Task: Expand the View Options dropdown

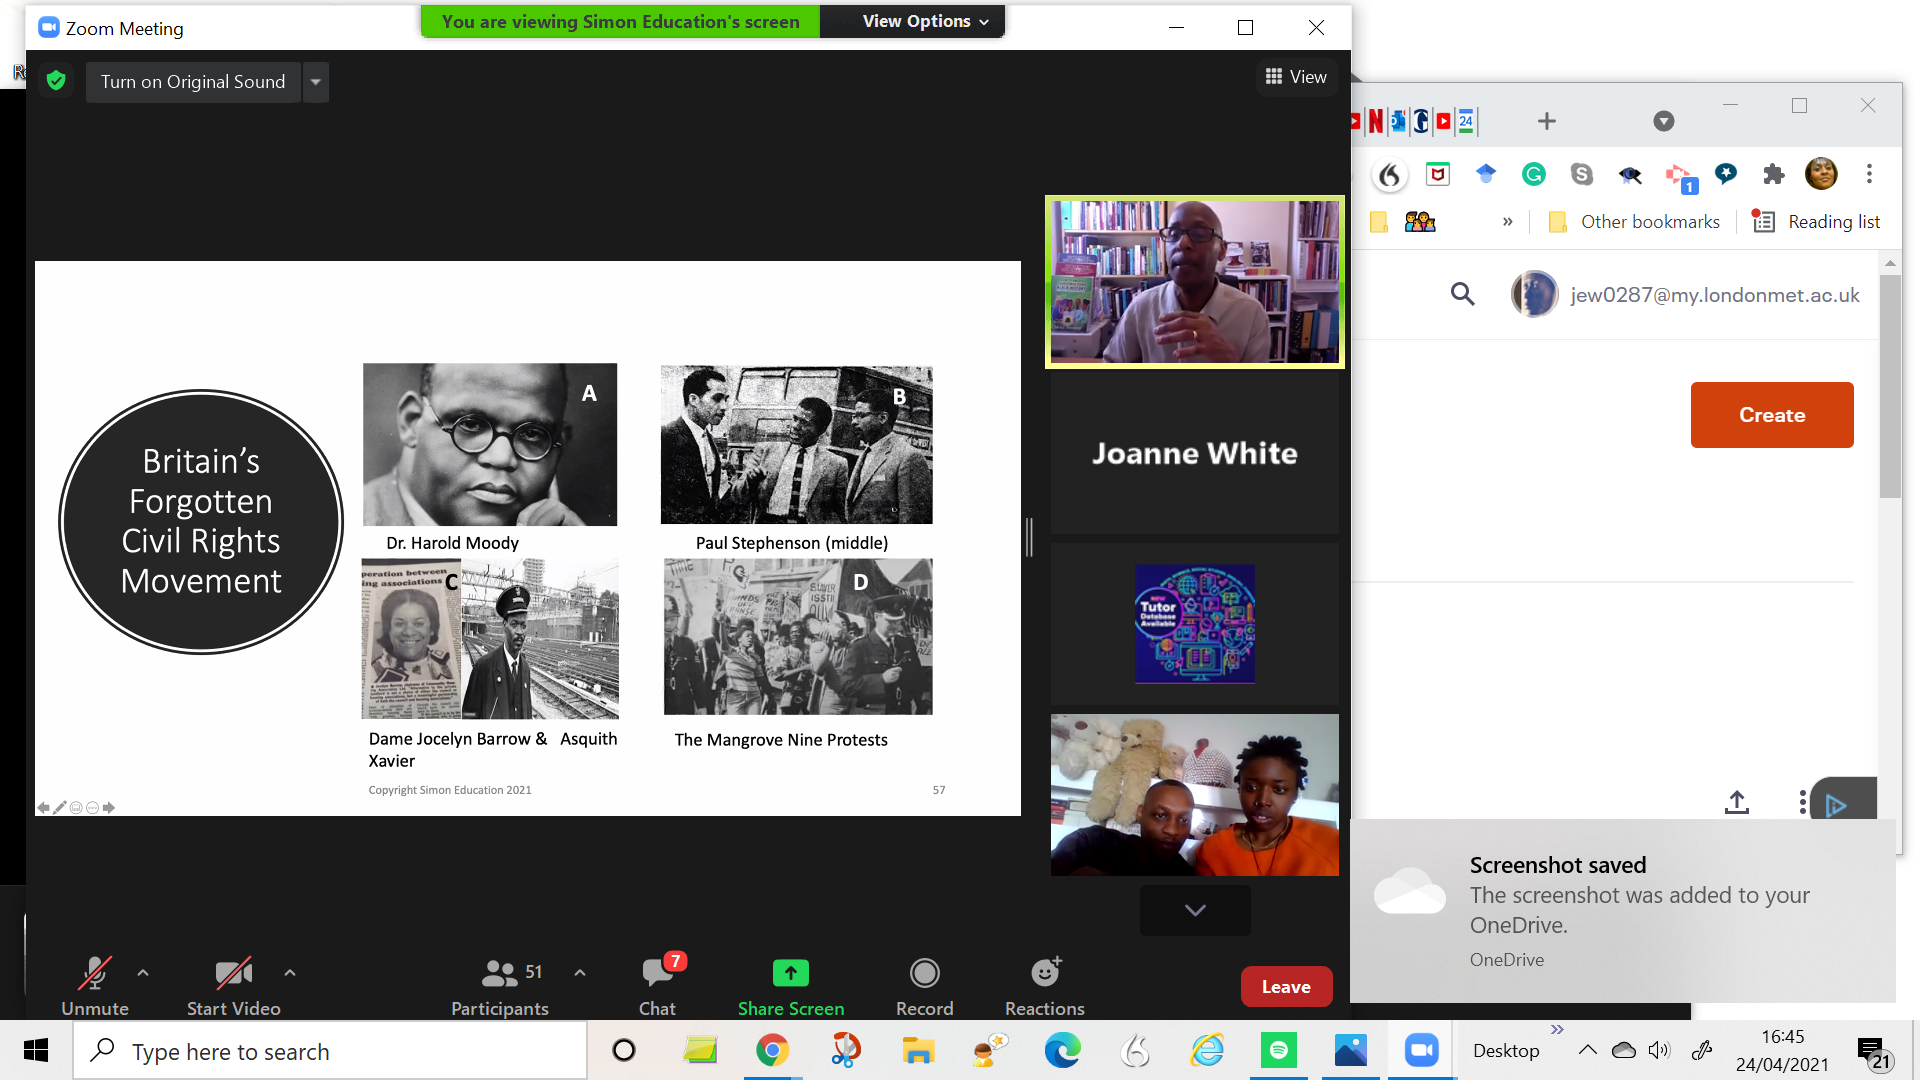Action: click(x=925, y=22)
